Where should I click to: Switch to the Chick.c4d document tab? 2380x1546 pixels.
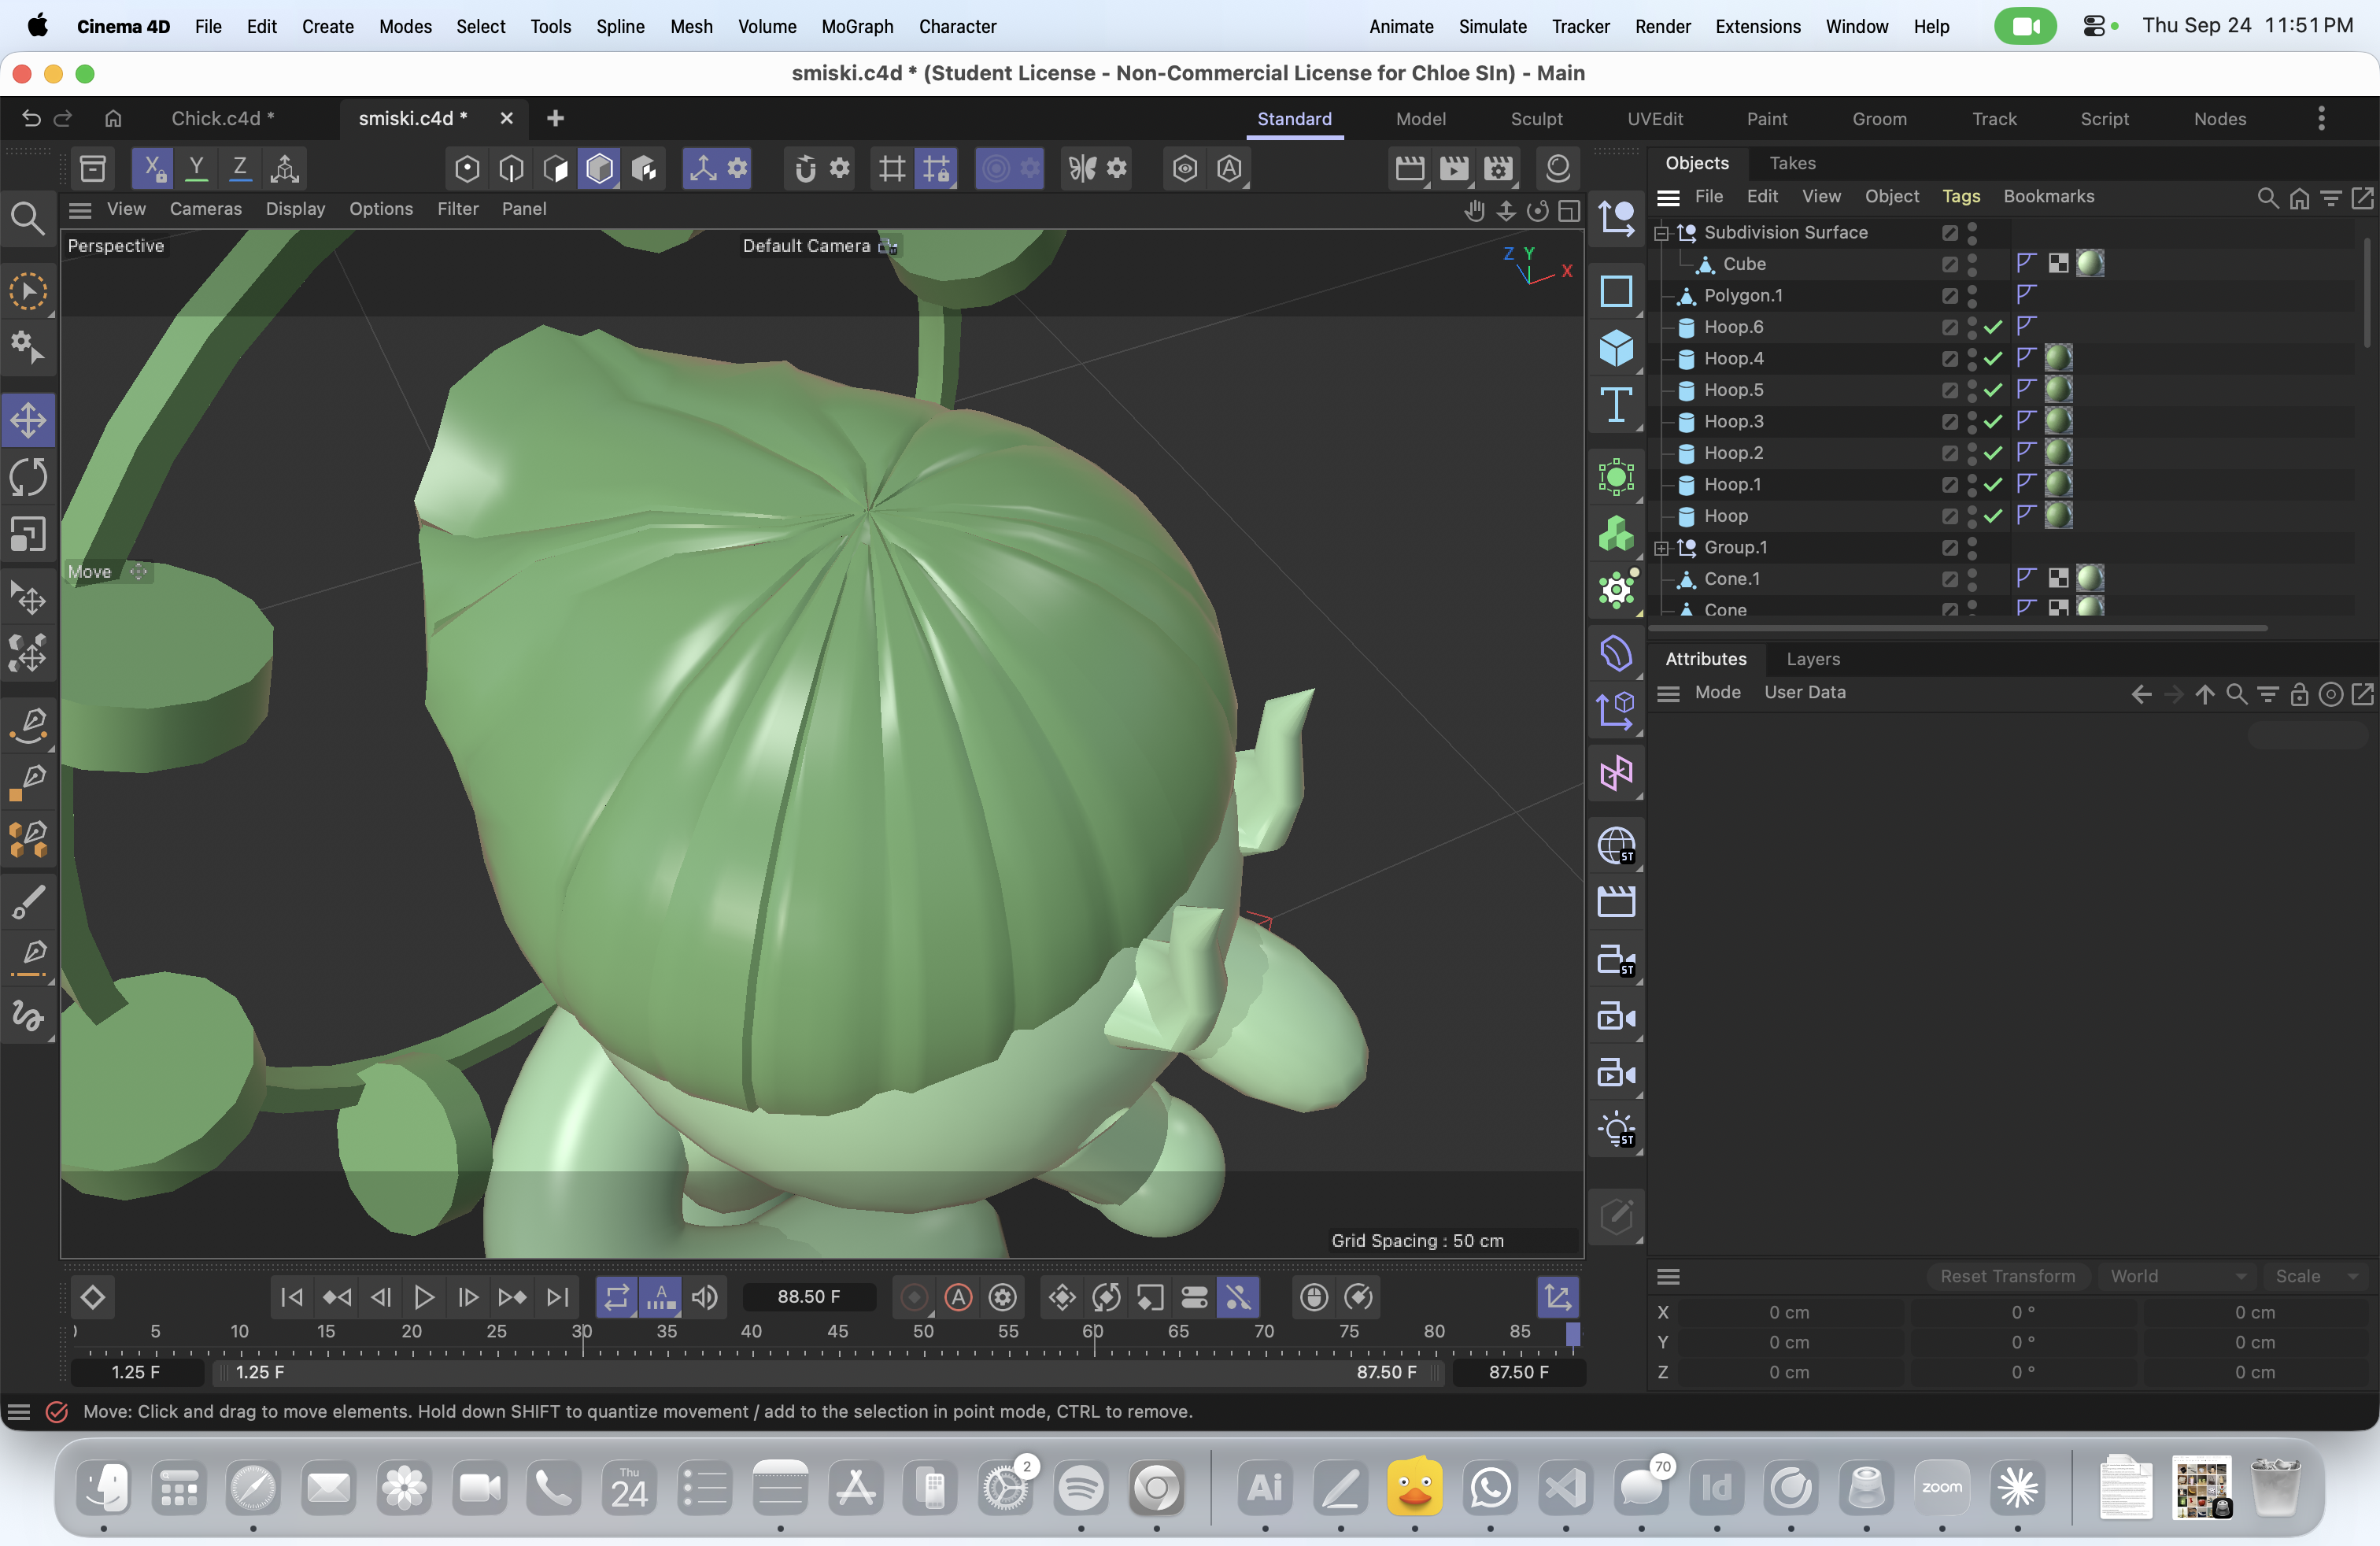(x=222, y=118)
